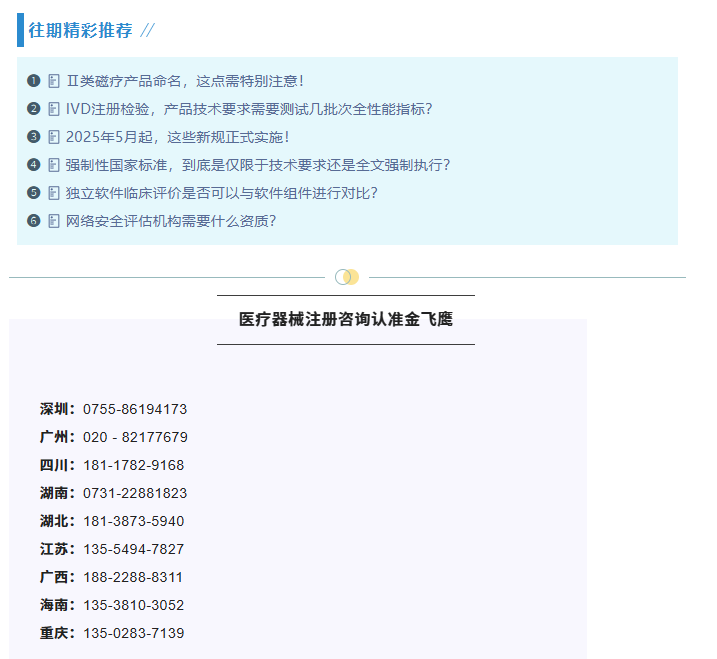Open the Ⅱ类磁疗产品命名 article link
717x659 pixels.
coord(184,81)
